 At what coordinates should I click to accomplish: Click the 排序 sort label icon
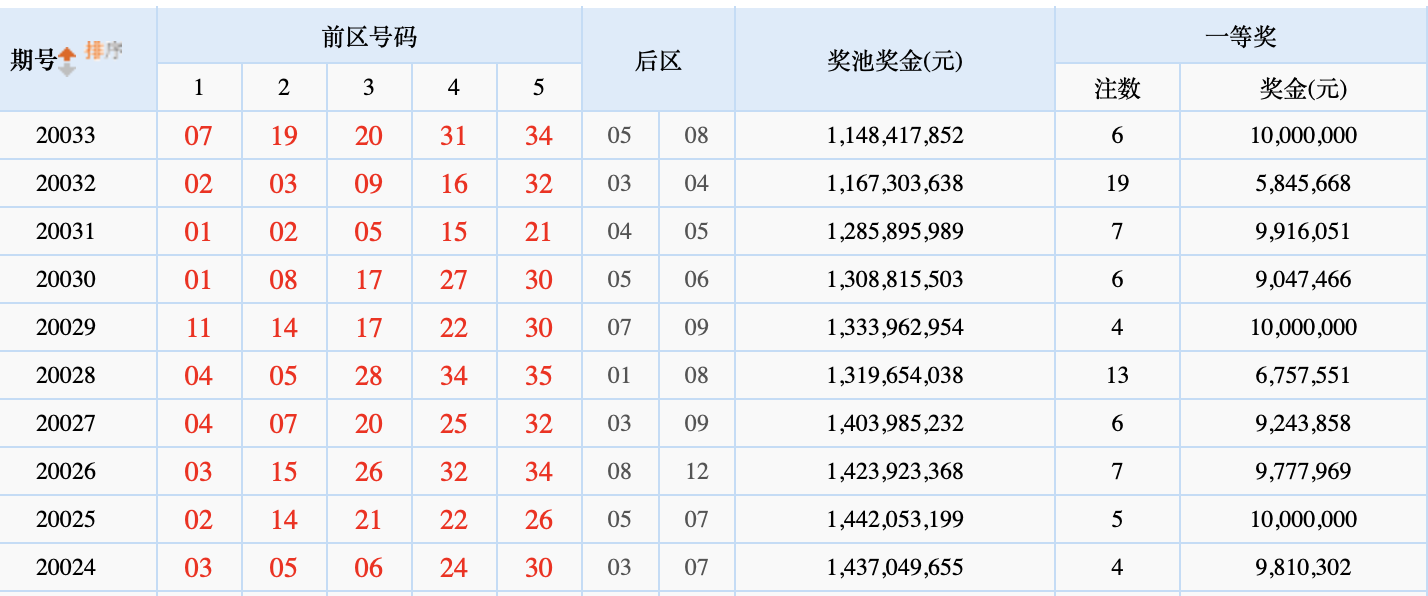(x=103, y=51)
